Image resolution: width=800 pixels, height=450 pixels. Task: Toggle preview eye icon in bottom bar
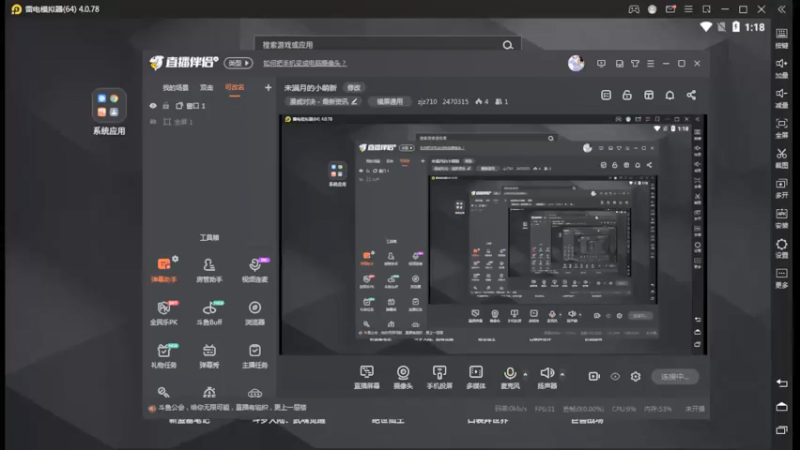coord(615,377)
